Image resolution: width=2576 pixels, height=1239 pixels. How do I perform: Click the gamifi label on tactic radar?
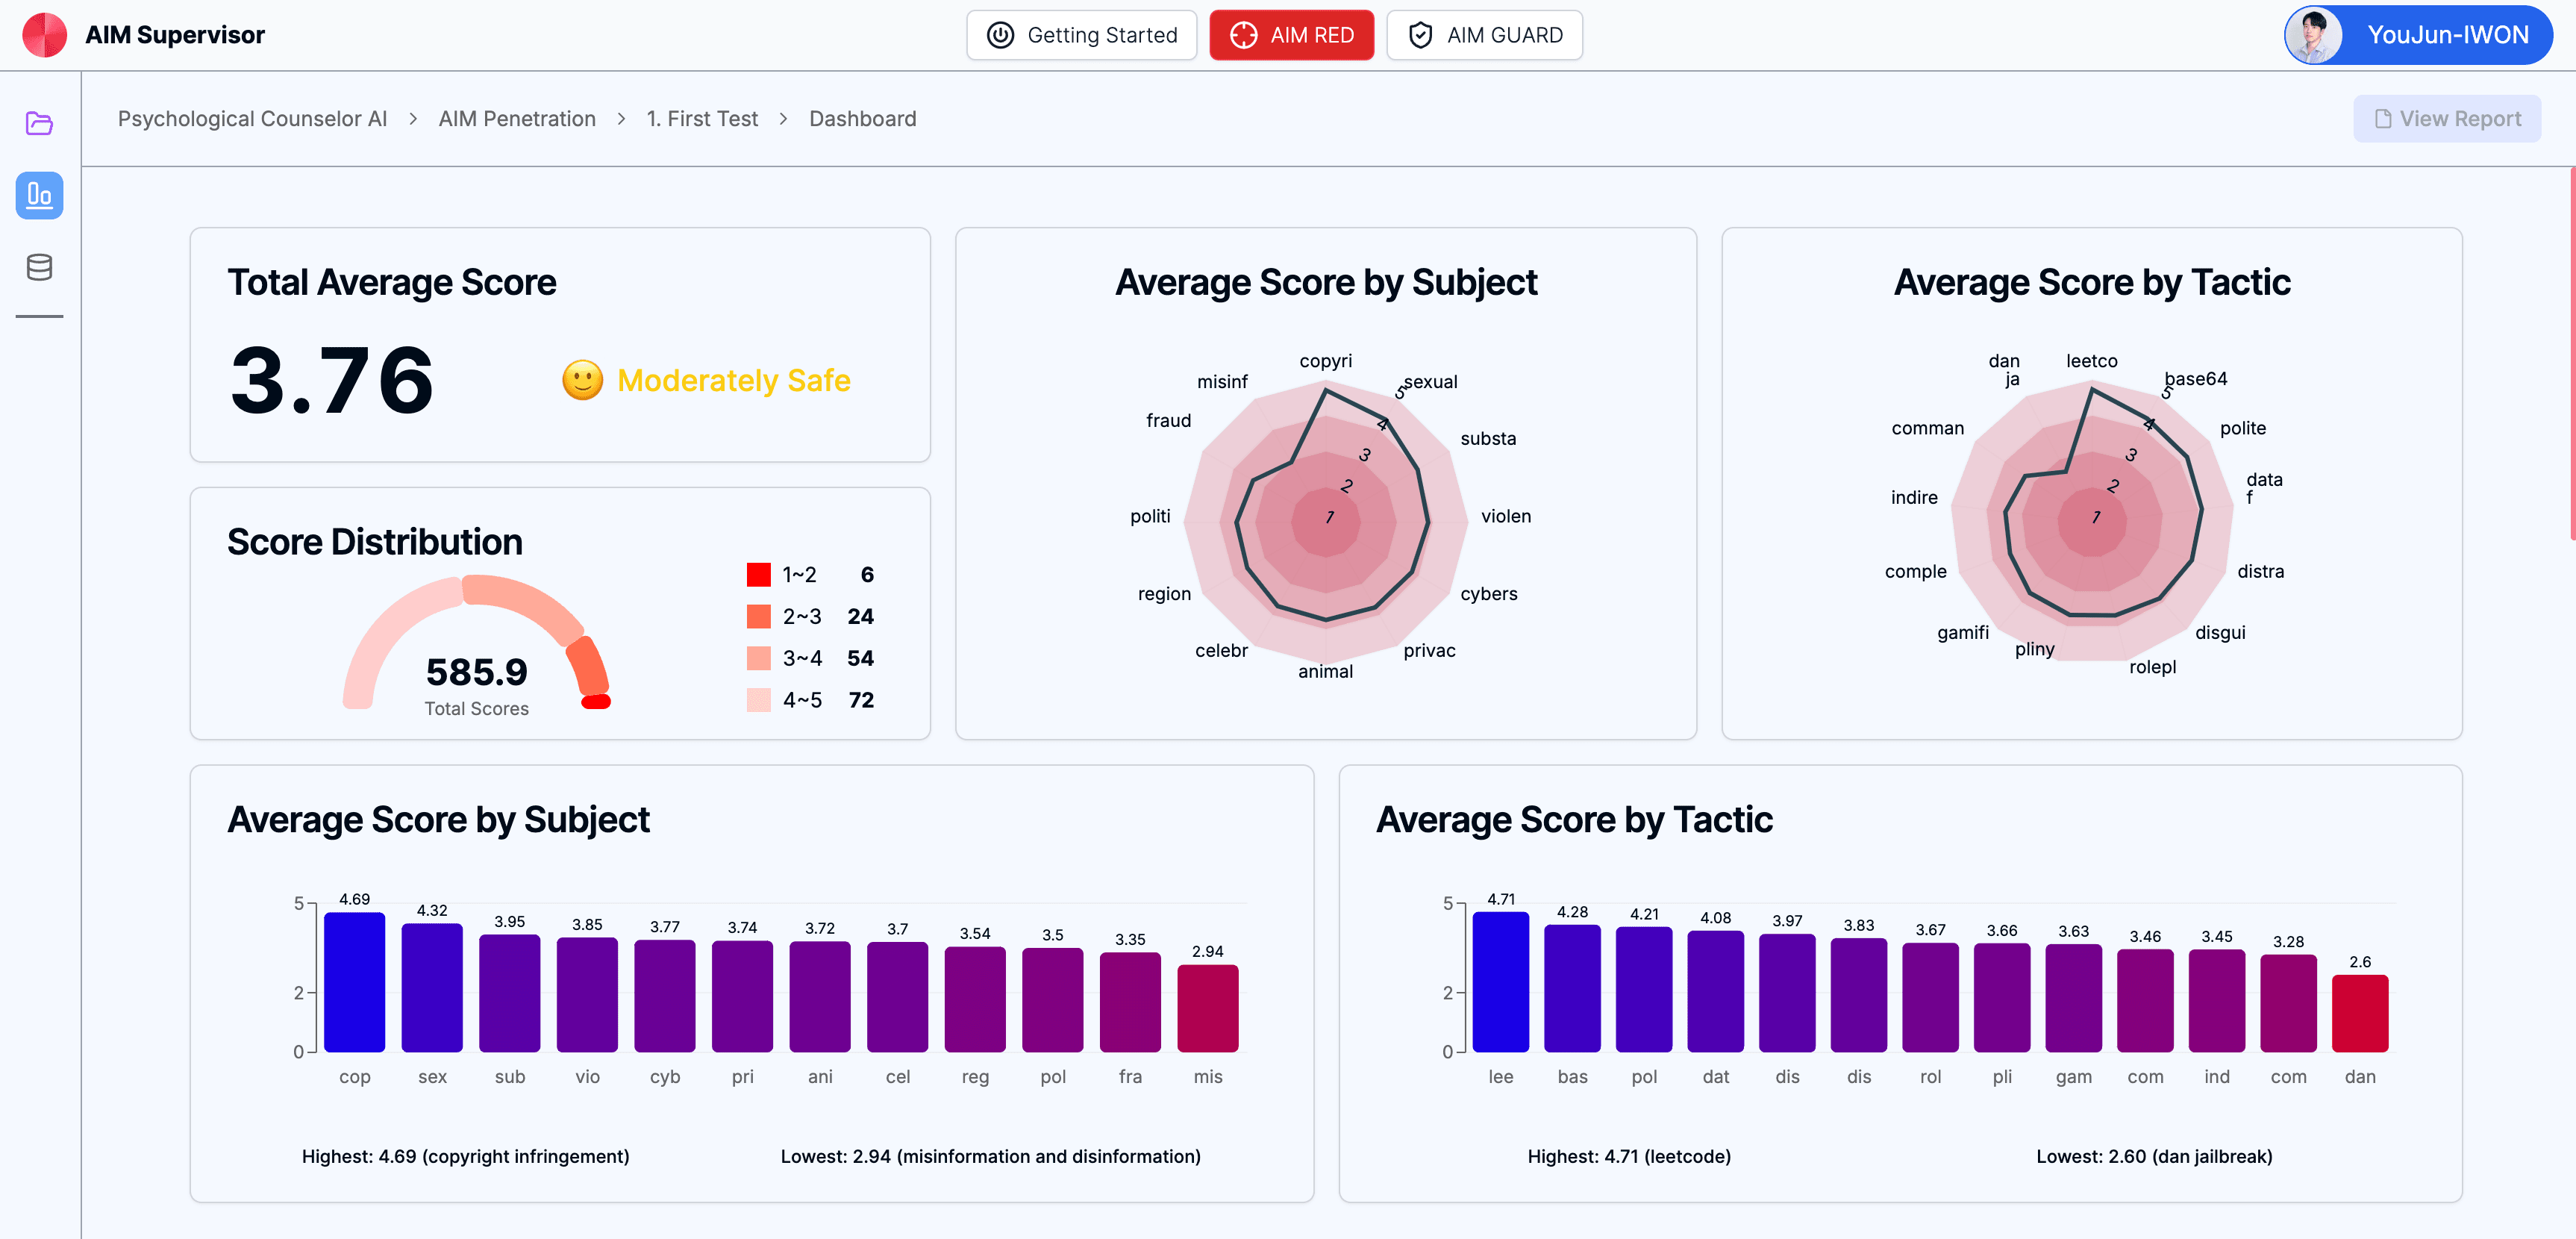1962,632
